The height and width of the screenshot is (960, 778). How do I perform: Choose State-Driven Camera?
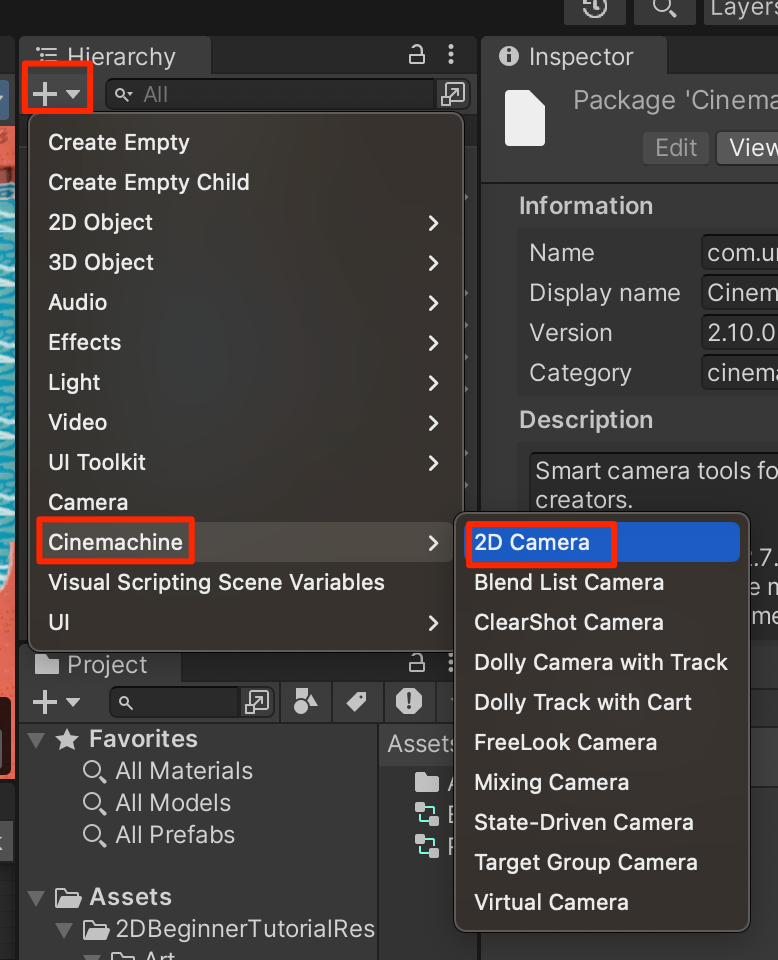click(x=602, y=822)
